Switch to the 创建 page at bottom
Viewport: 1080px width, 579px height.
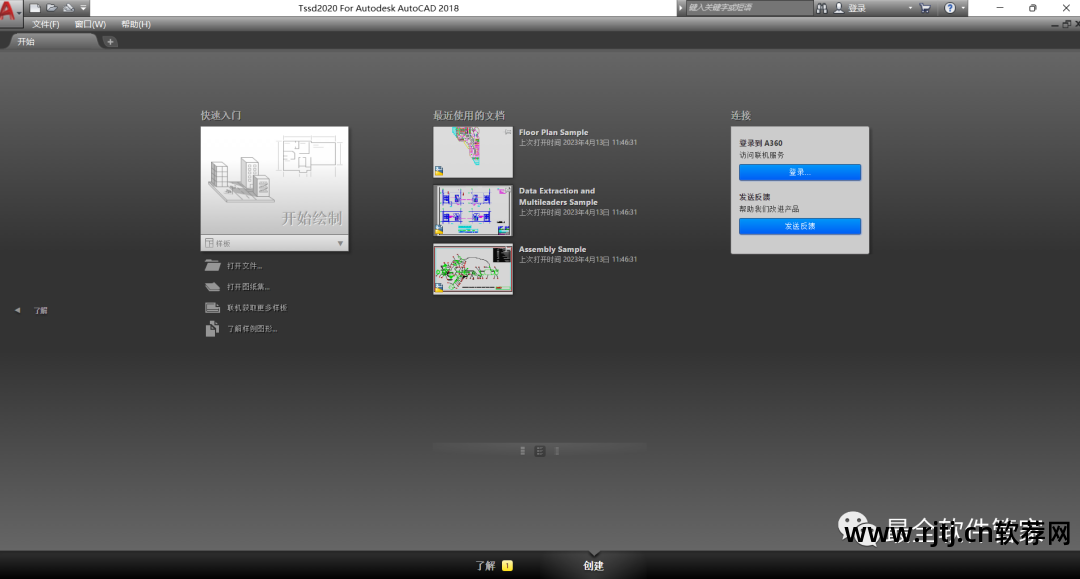click(x=593, y=566)
